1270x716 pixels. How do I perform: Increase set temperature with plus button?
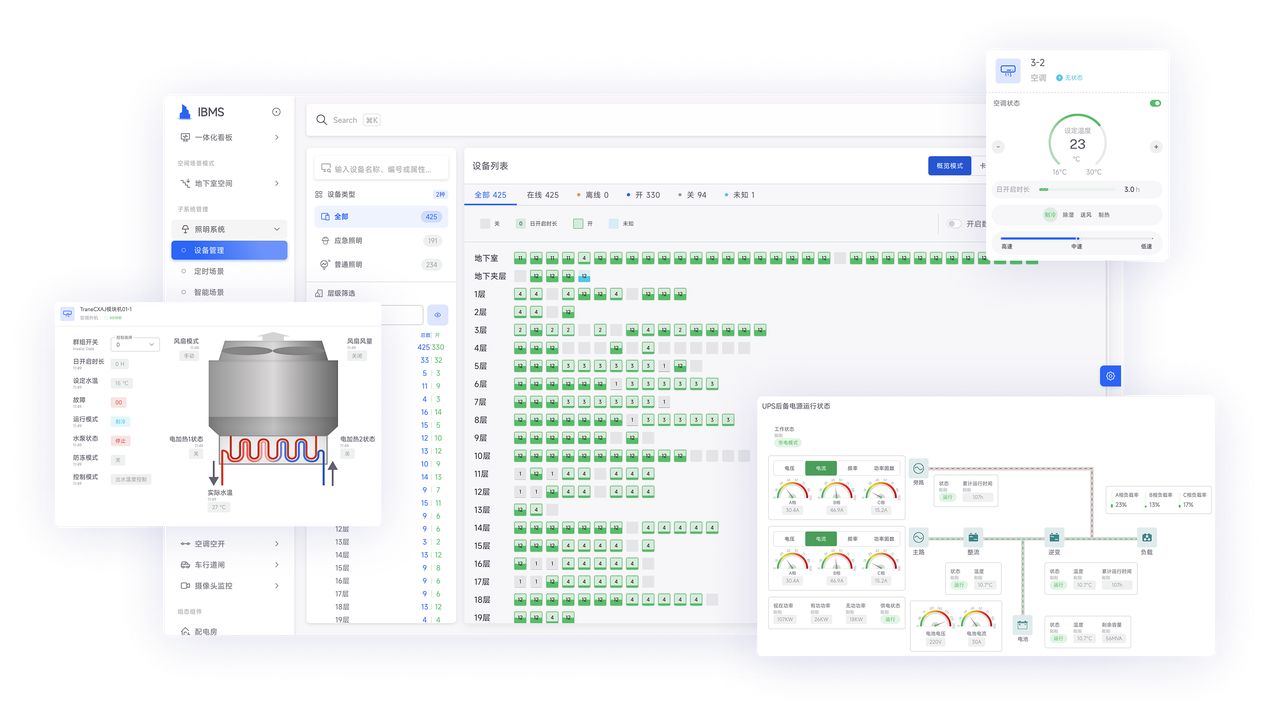click(x=1156, y=147)
